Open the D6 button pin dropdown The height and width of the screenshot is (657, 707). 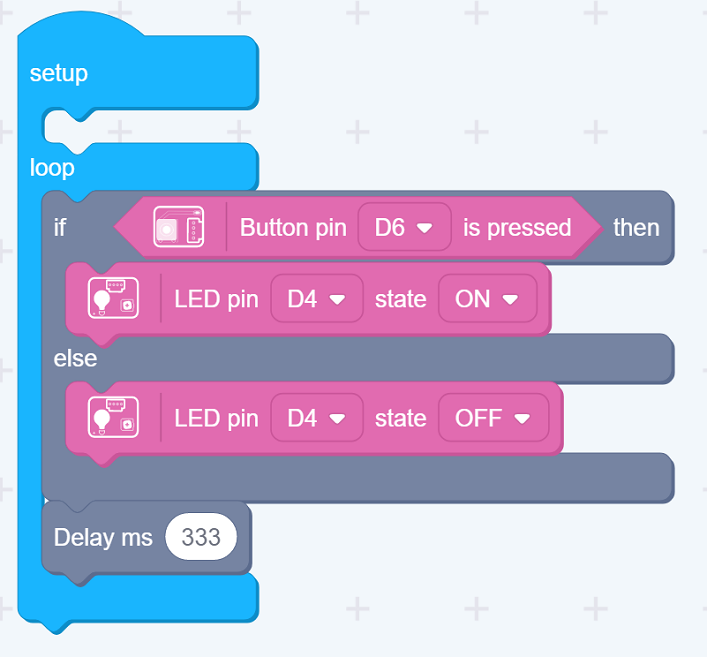pyautogui.click(x=404, y=227)
